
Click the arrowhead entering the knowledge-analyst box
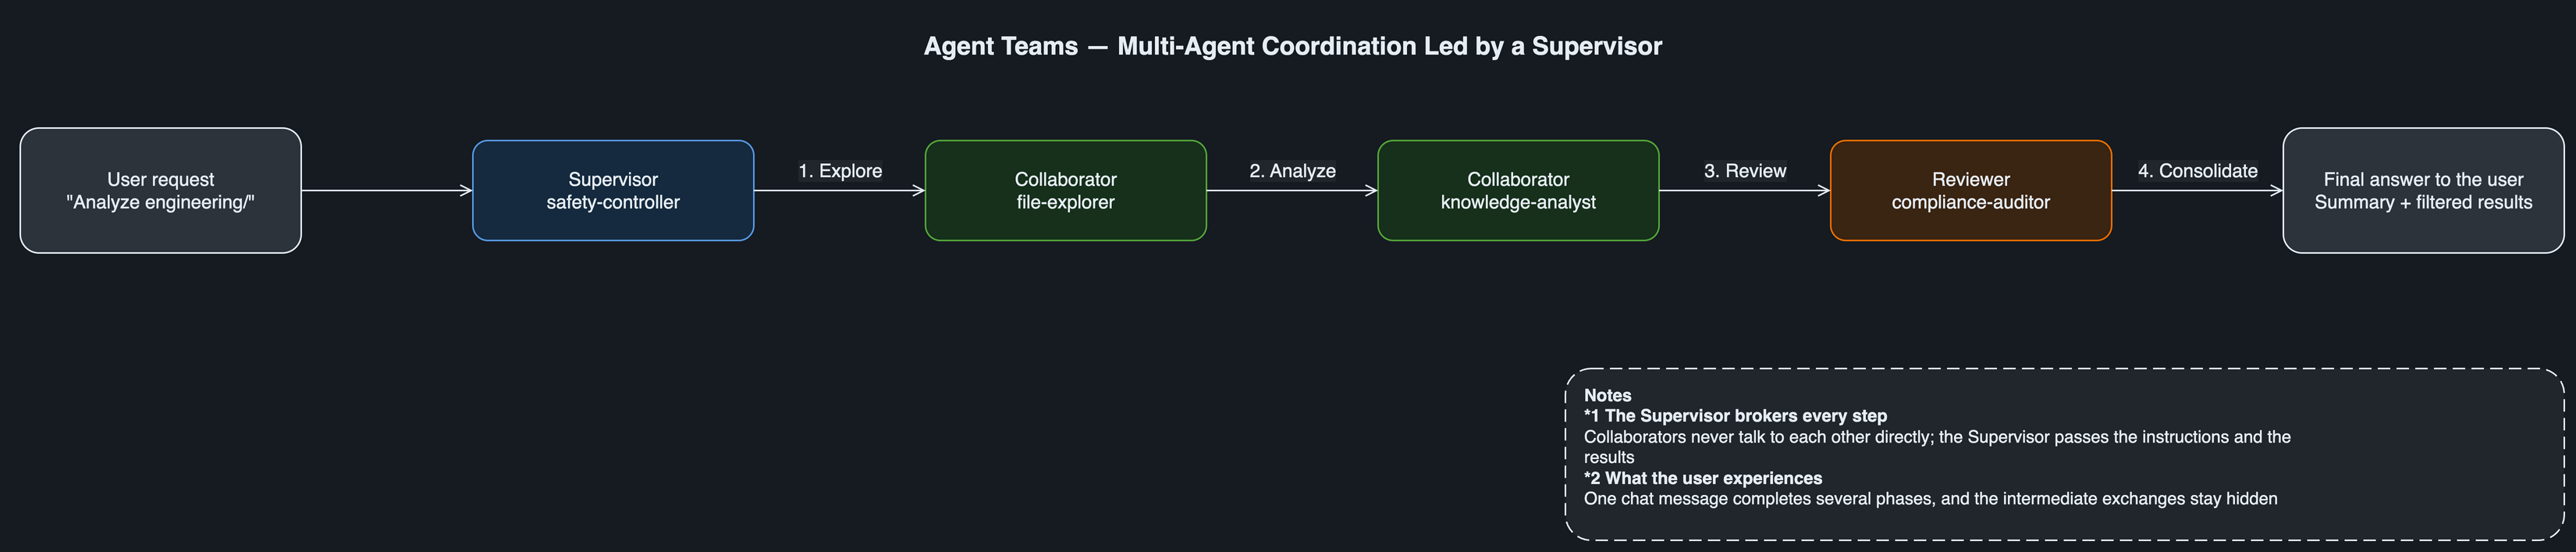1371,190
